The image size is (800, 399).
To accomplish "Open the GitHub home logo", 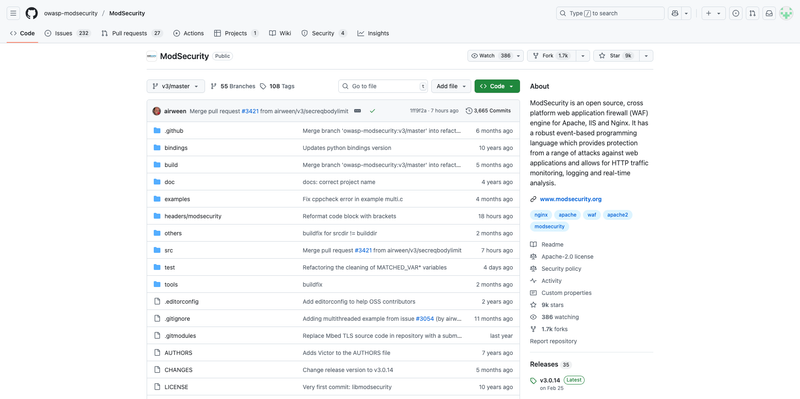I will [x=32, y=13].
